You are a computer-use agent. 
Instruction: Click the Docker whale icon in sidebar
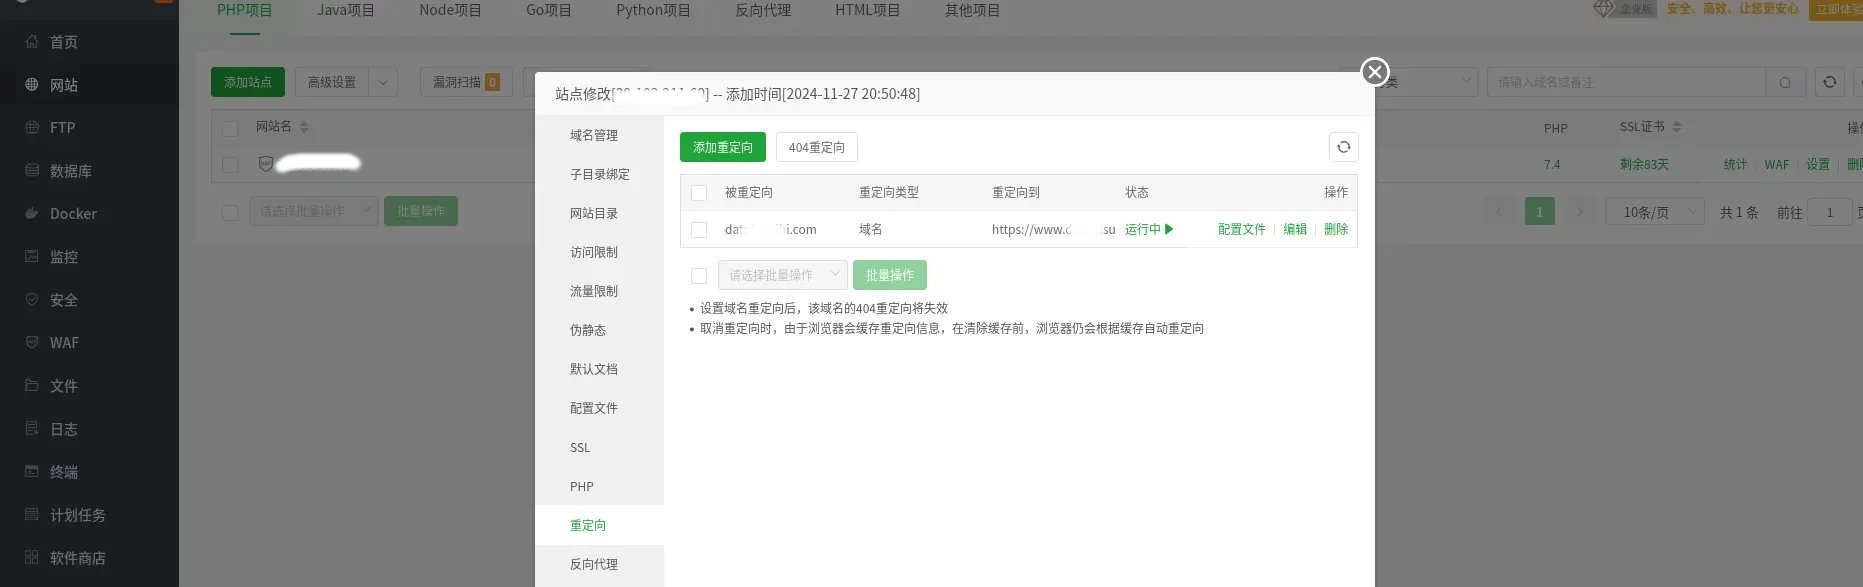point(32,214)
